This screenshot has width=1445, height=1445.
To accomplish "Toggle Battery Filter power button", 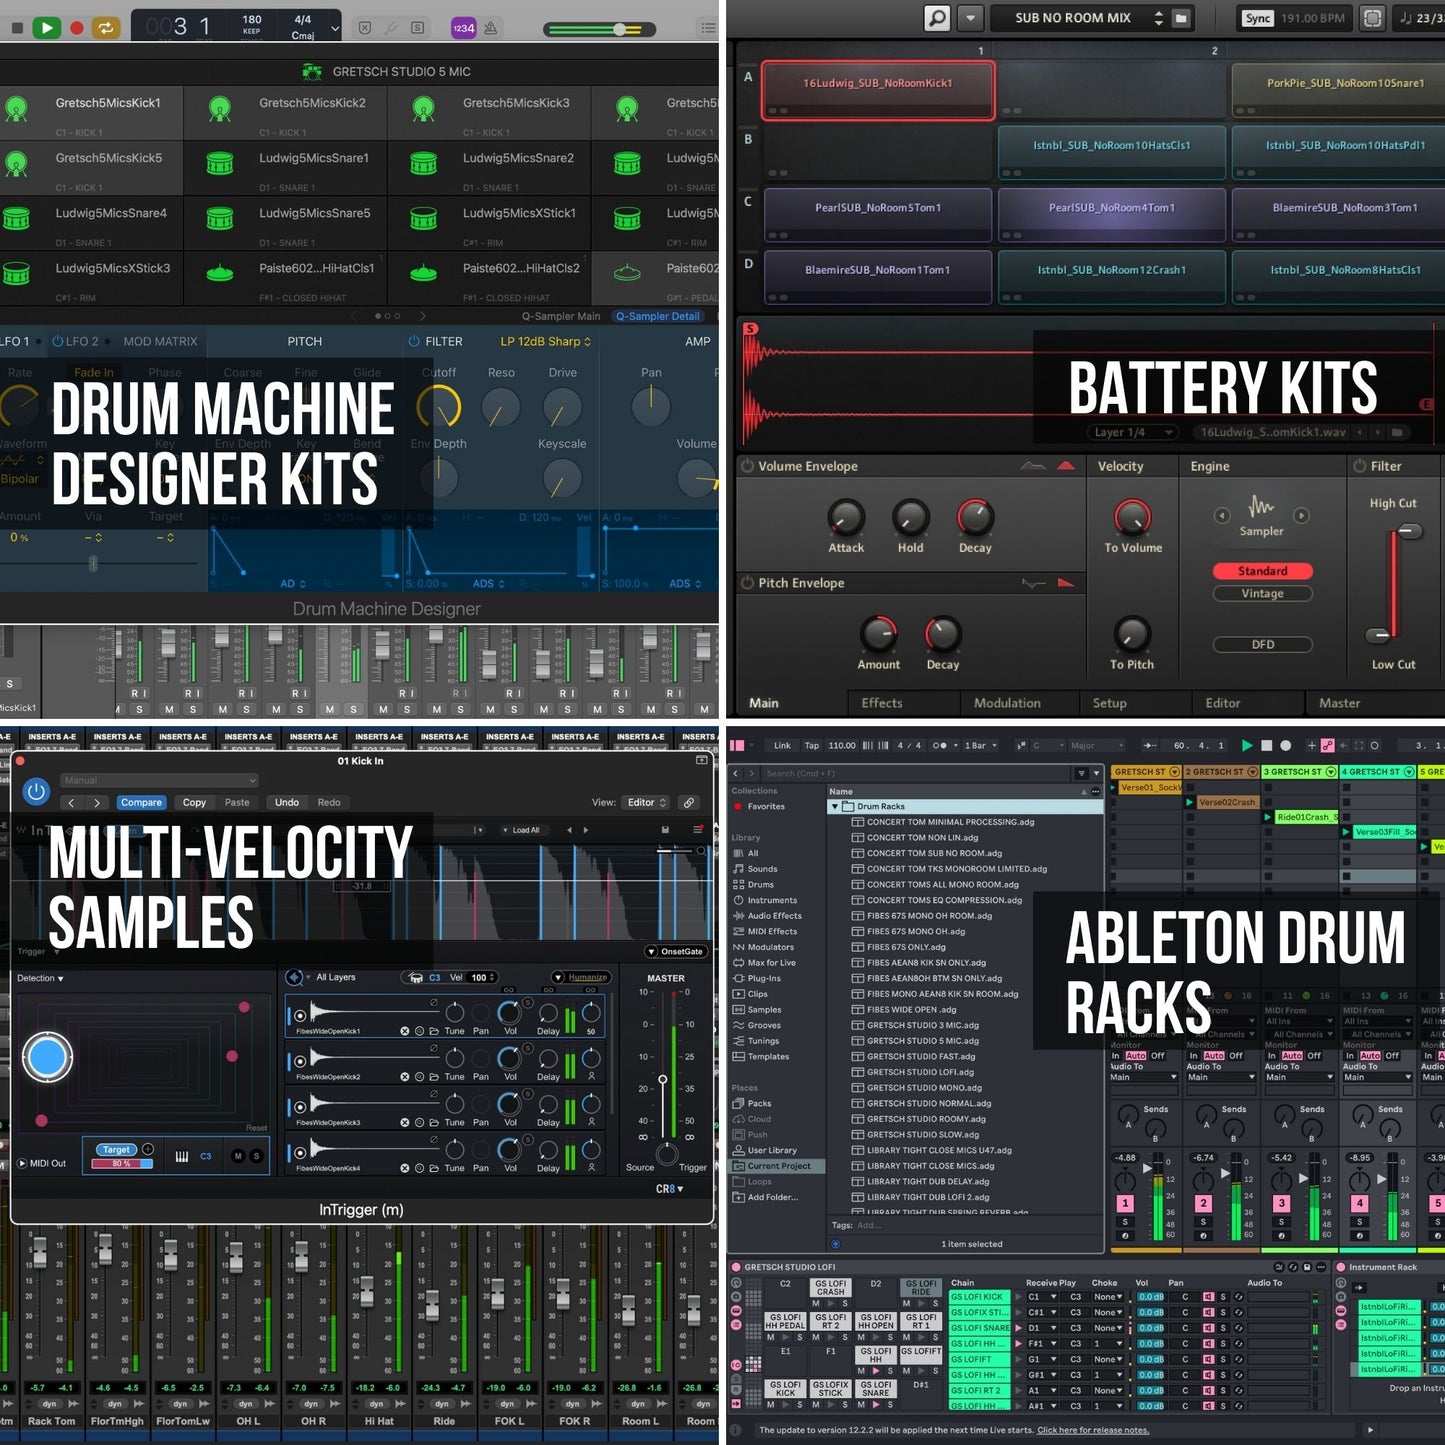I will point(1359,466).
